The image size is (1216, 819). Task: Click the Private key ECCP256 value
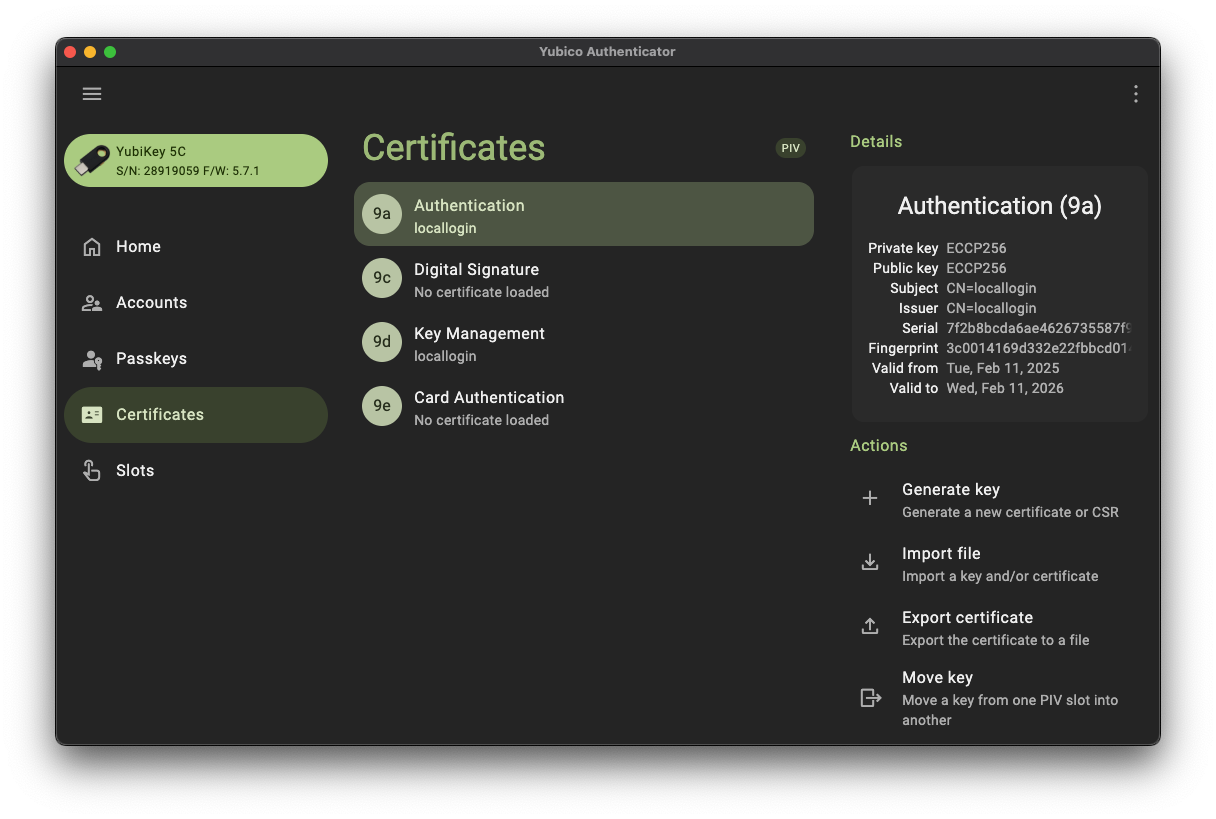(x=976, y=248)
